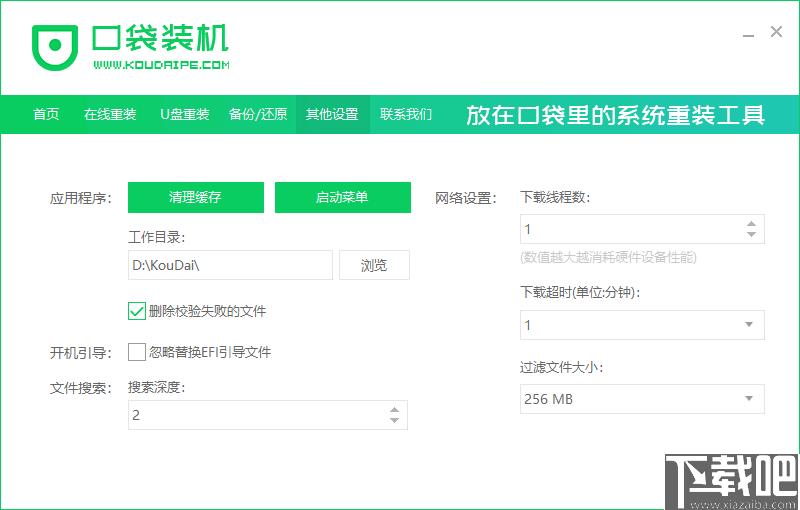The height and width of the screenshot is (510, 800).
Task: Click 浏览 to choose working directory
Action: tap(374, 265)
